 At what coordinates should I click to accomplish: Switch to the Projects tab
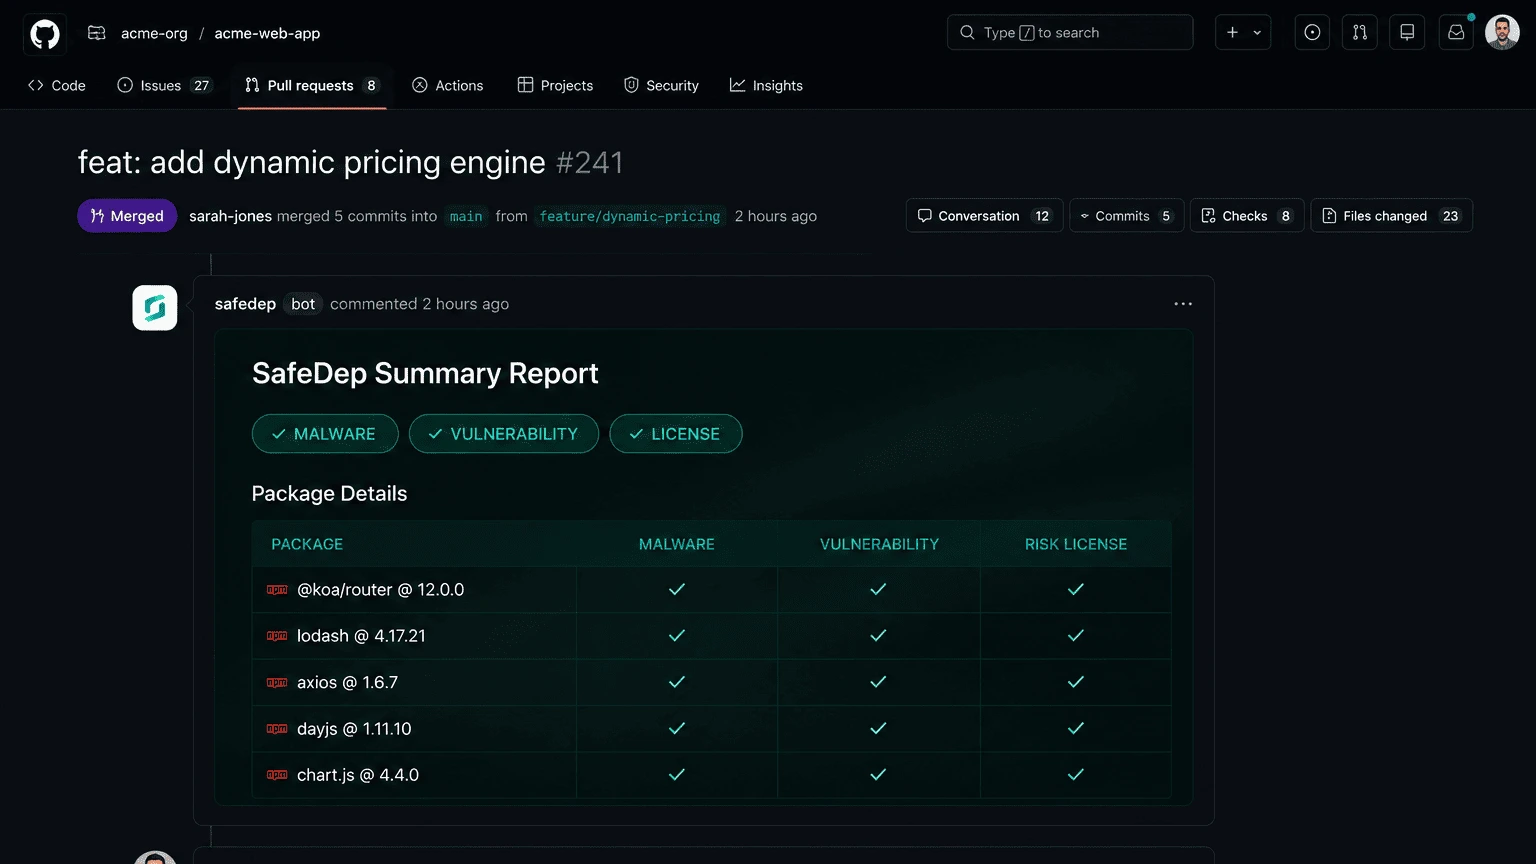coord(555,86)
